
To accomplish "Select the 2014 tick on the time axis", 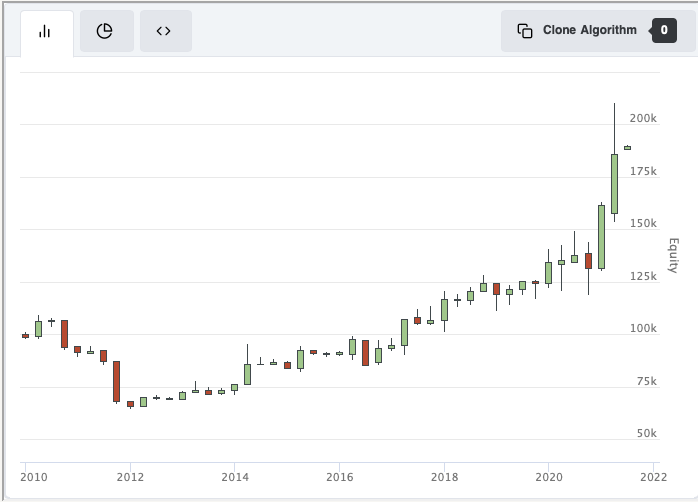I will click(234, 476).
